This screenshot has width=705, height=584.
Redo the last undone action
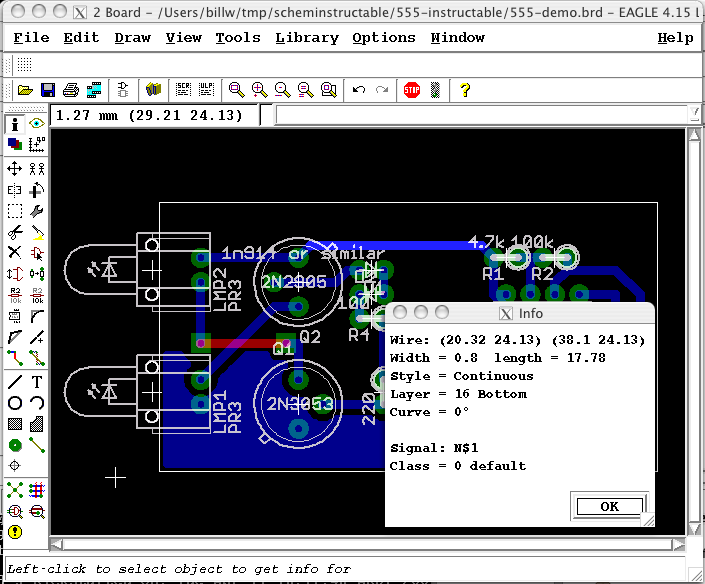click(382, 90)
